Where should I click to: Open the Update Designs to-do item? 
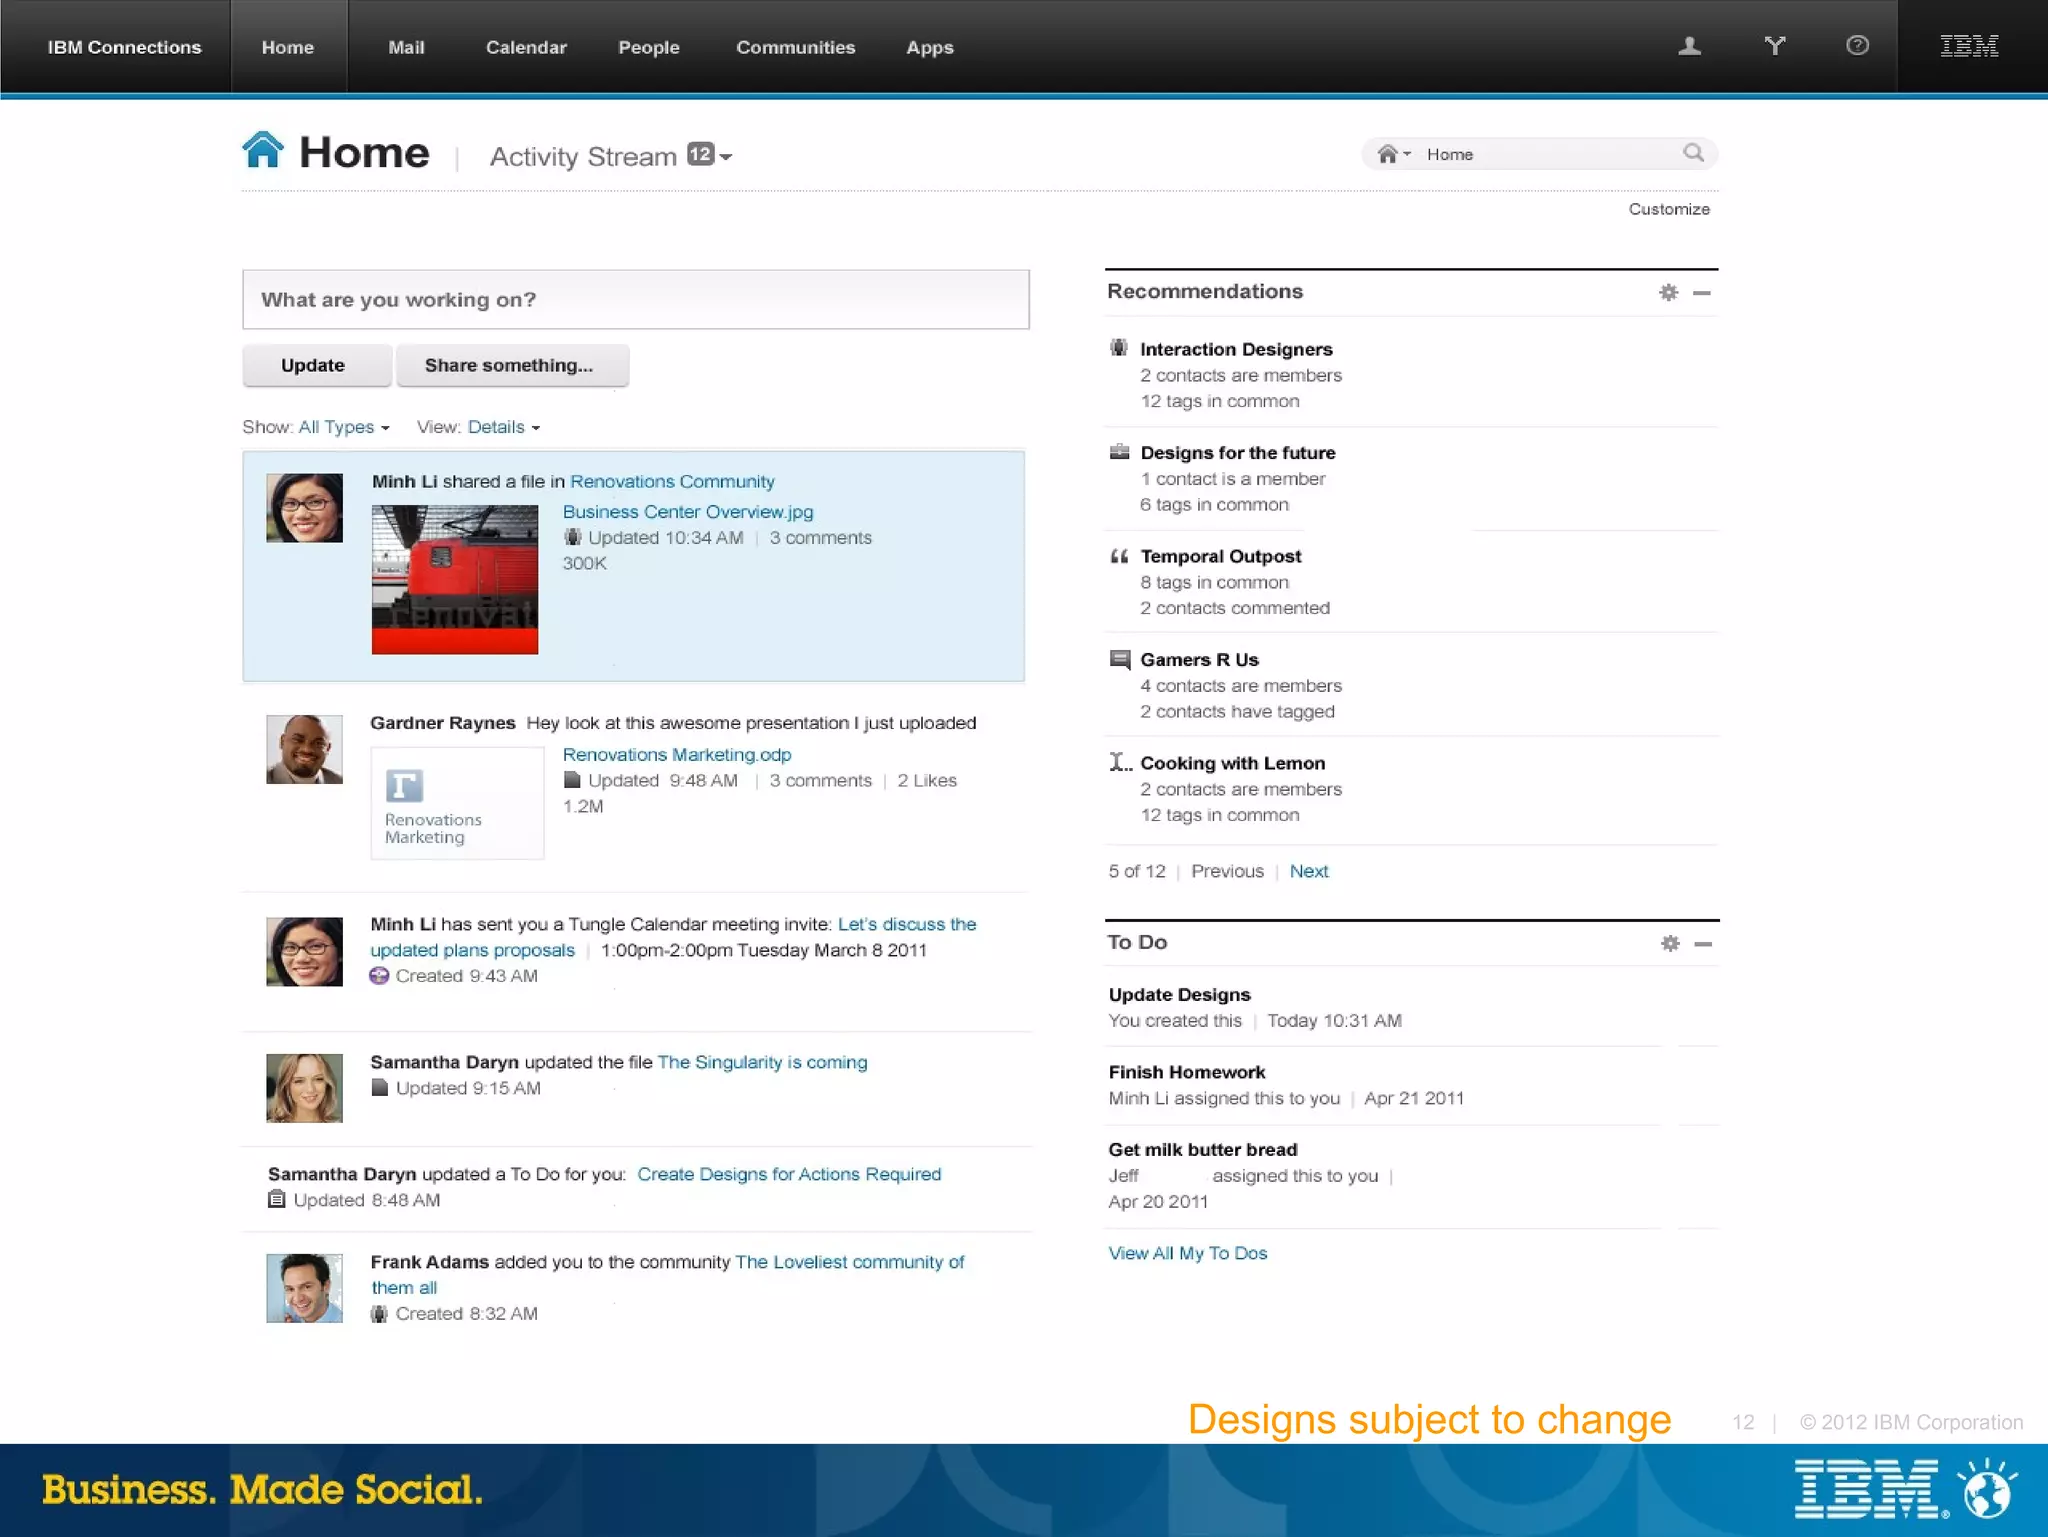pos(1179,994)
